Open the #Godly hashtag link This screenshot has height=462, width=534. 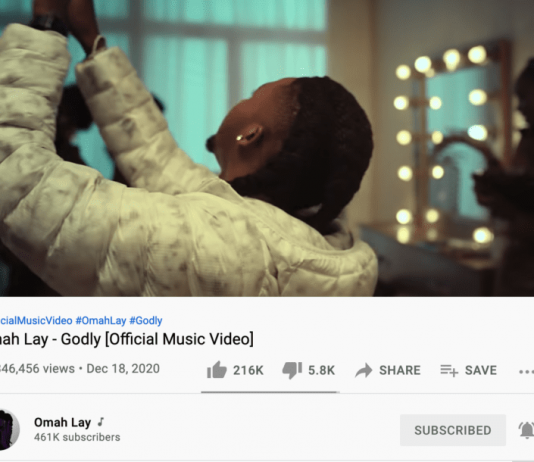pyautogui.click(x=146, y=320)
